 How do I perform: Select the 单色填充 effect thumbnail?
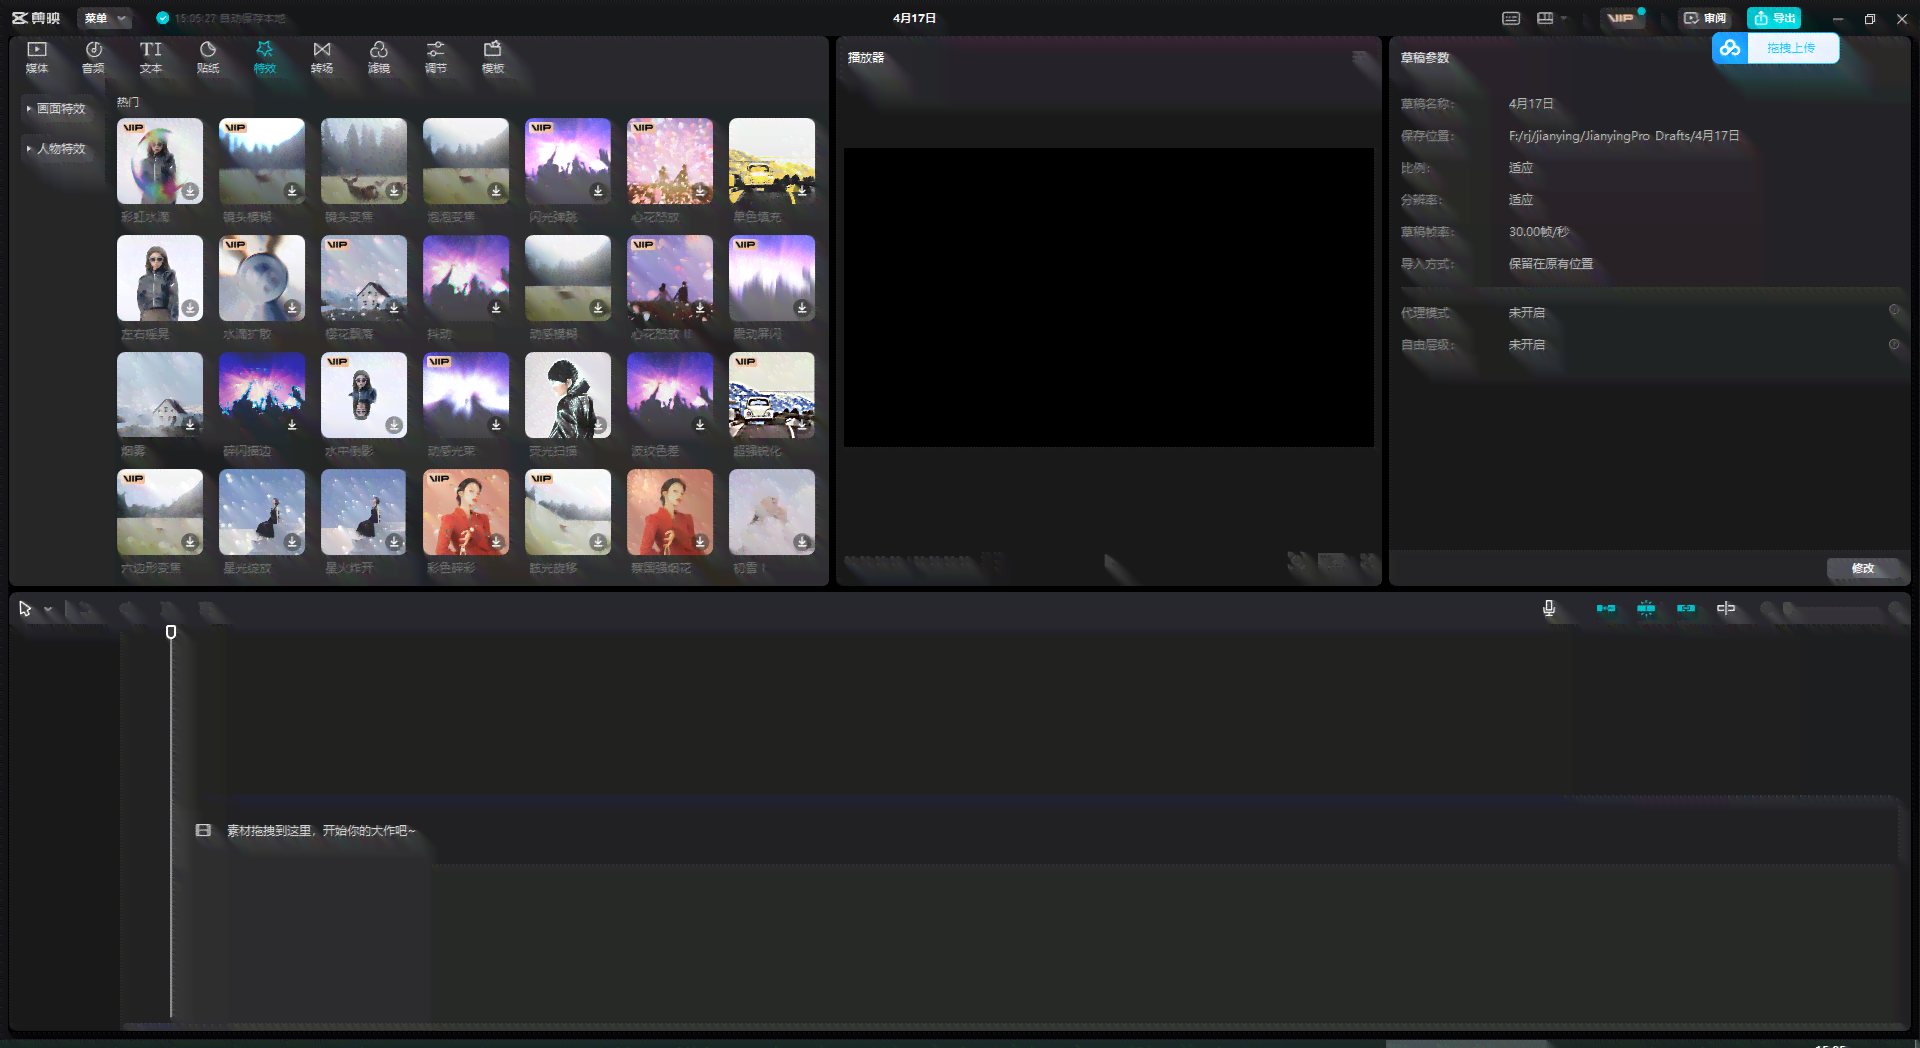point(772,161)
